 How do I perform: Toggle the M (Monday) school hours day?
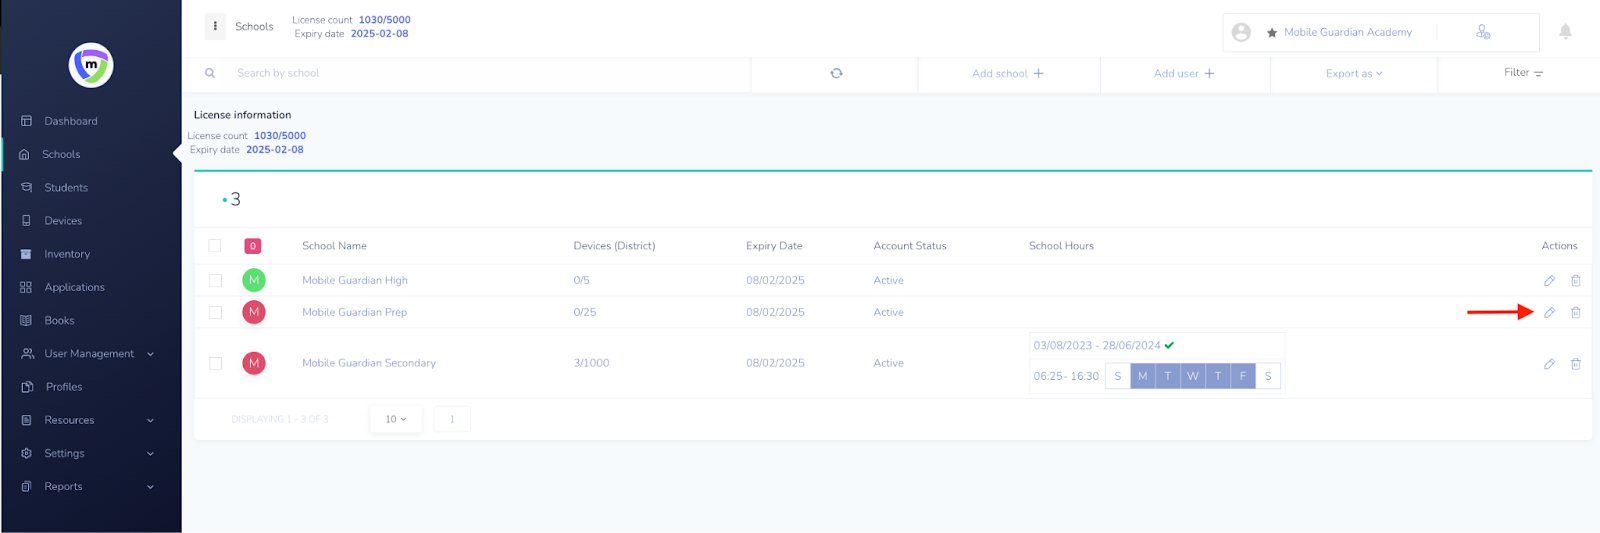[1143, 376]
